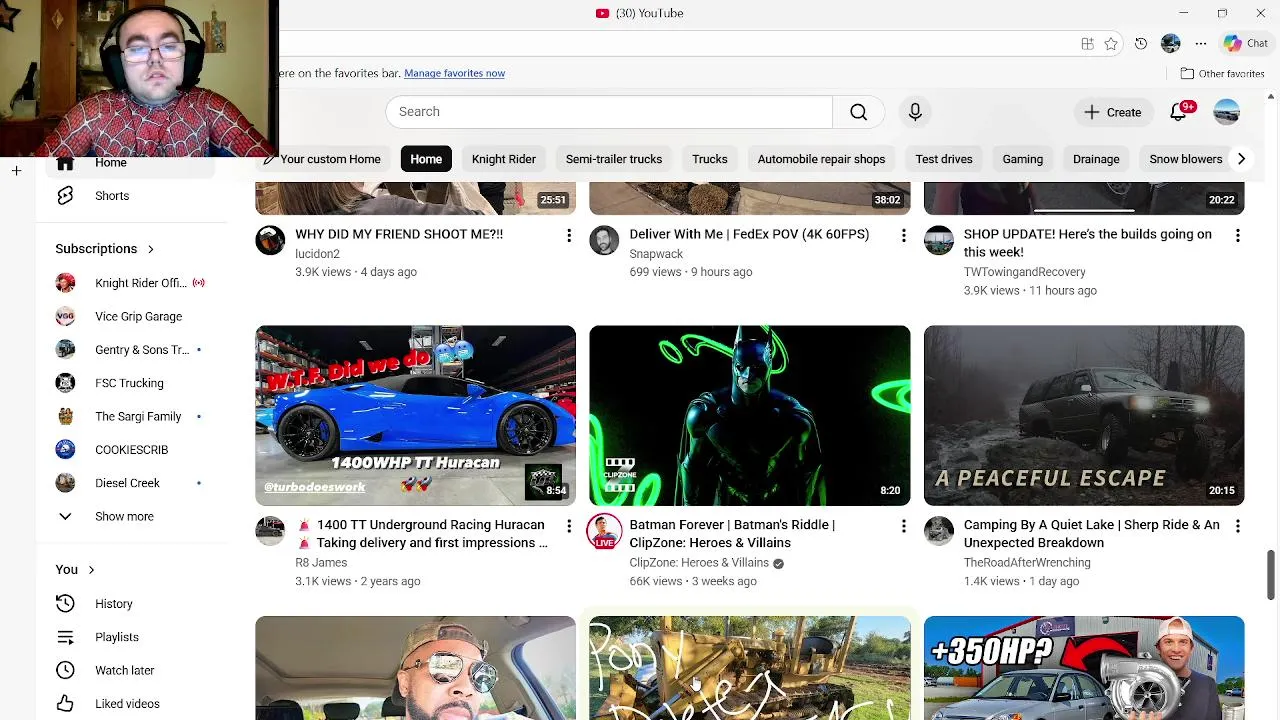Viewport: 1280px width, 720px height.
Task: Click the Create button
Action: (x=1112, y=112)
